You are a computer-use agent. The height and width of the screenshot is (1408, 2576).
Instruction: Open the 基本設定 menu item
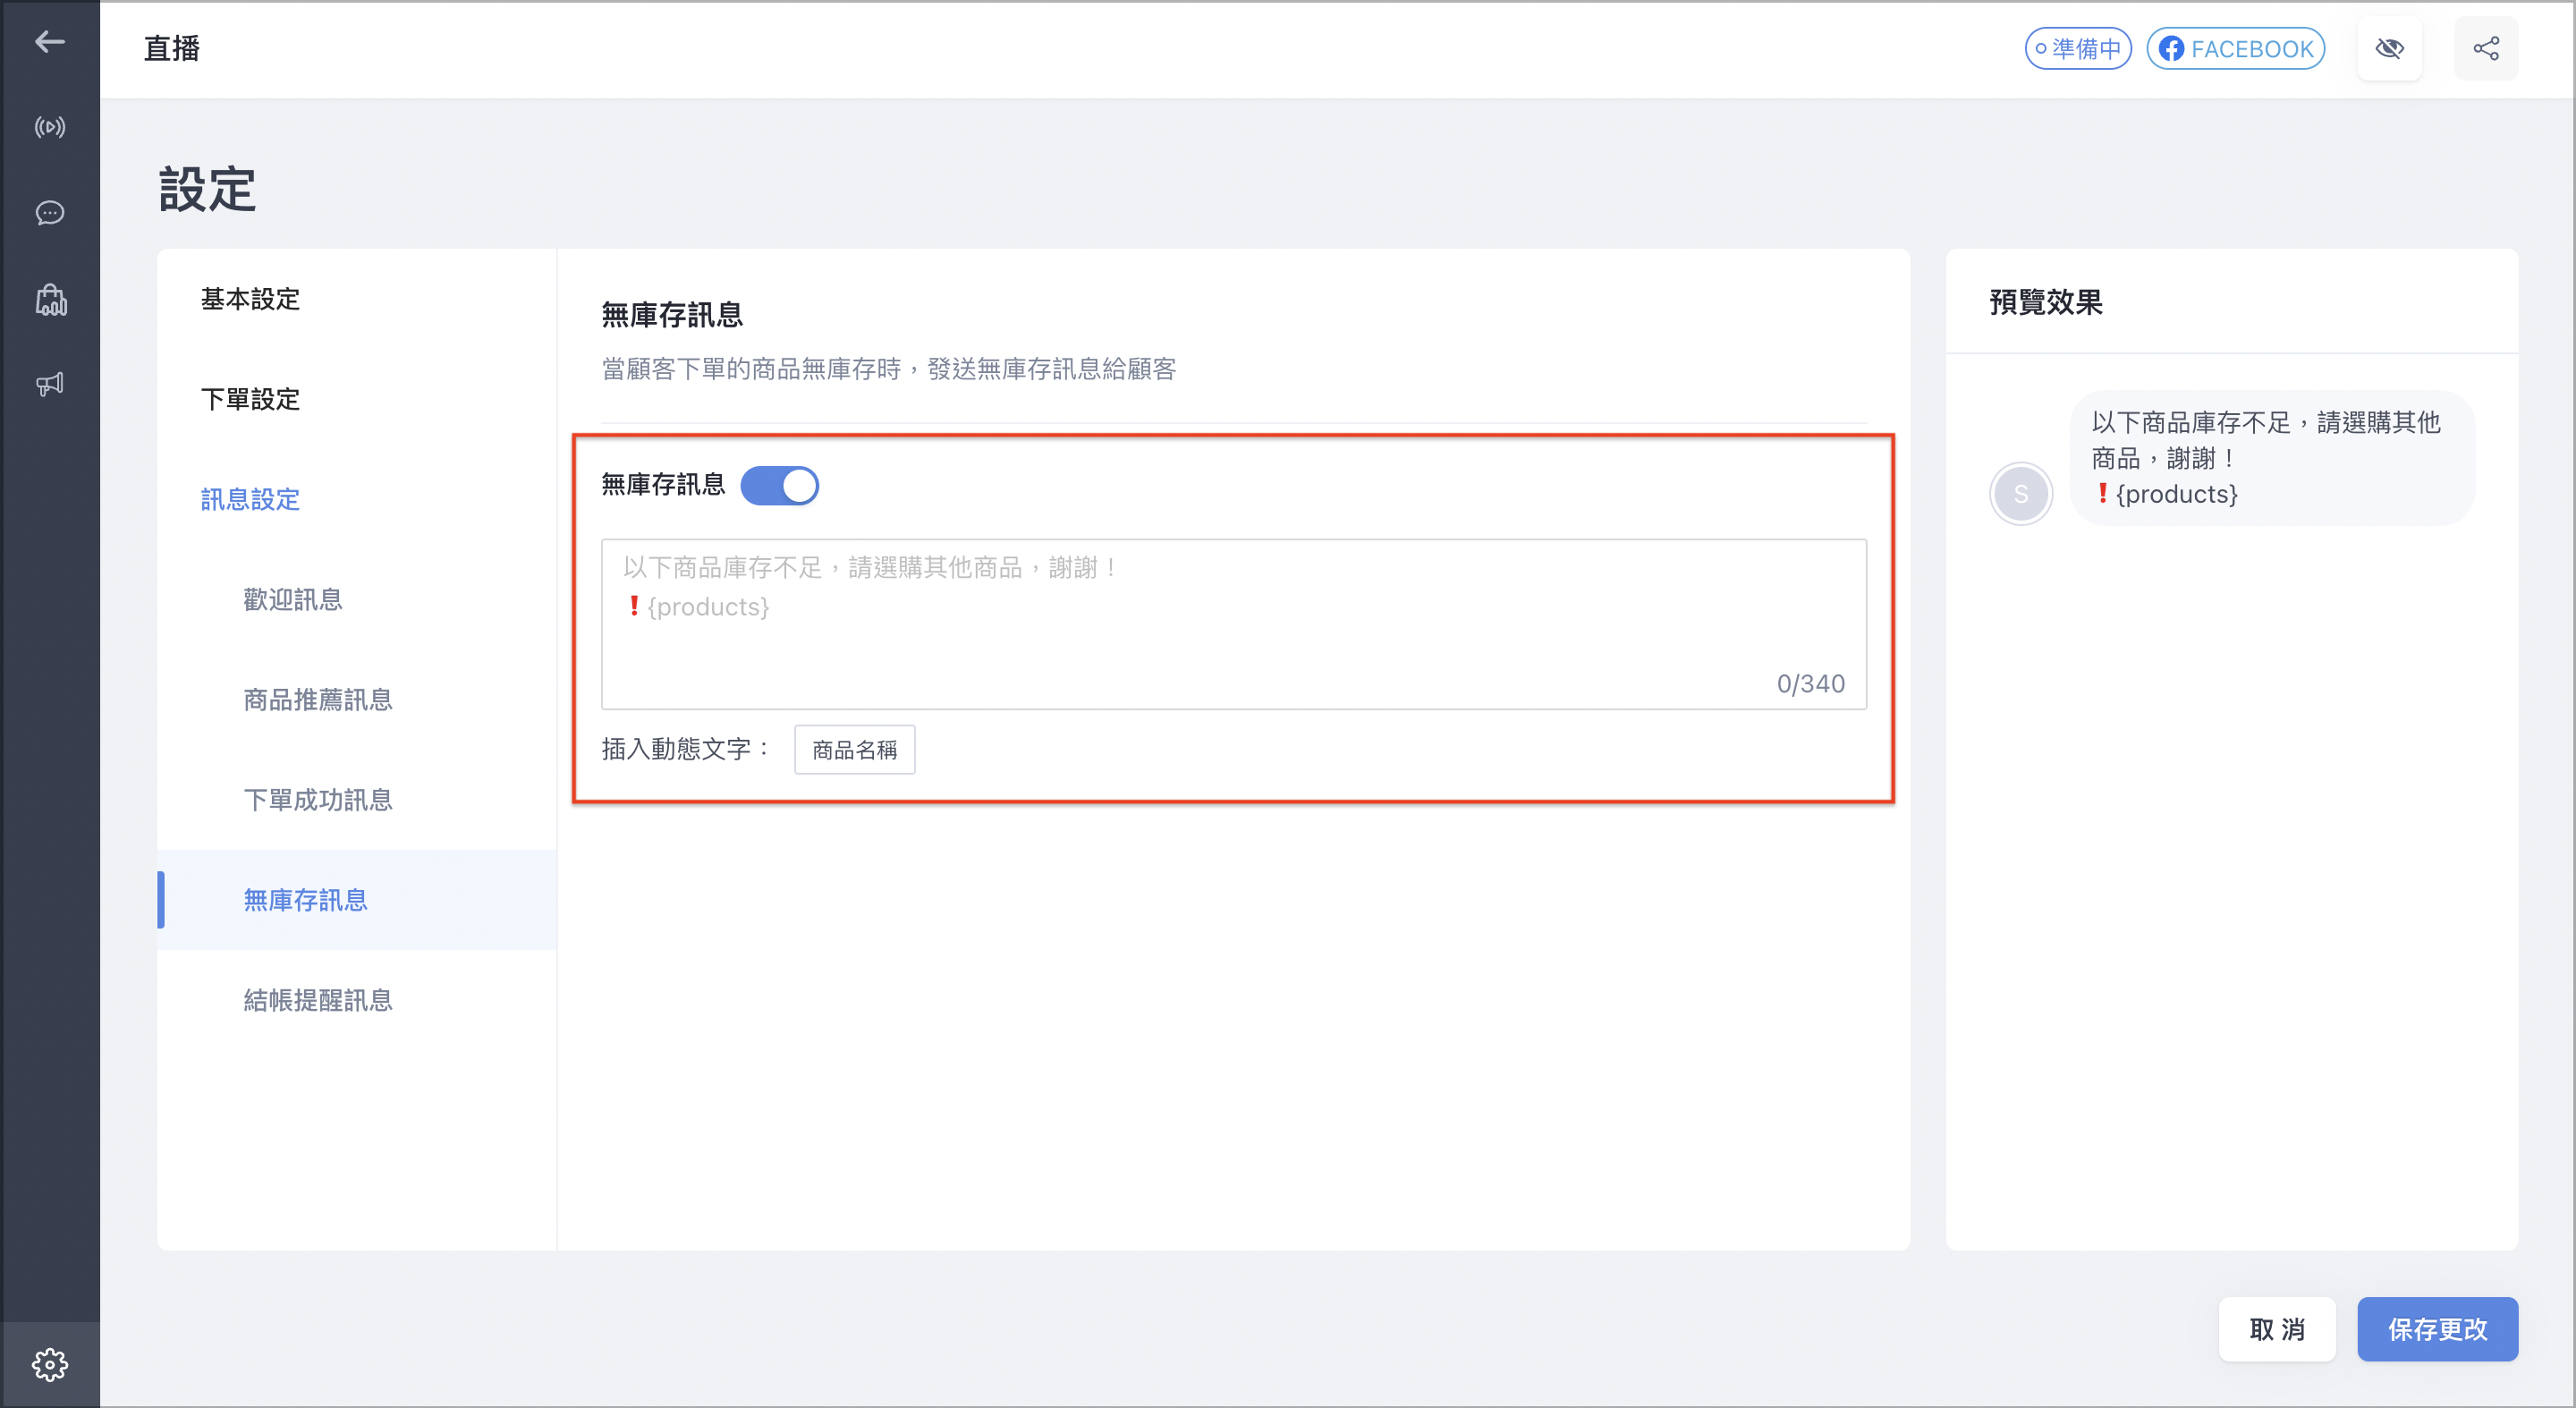pyautogui.click(x=250, y=299)
